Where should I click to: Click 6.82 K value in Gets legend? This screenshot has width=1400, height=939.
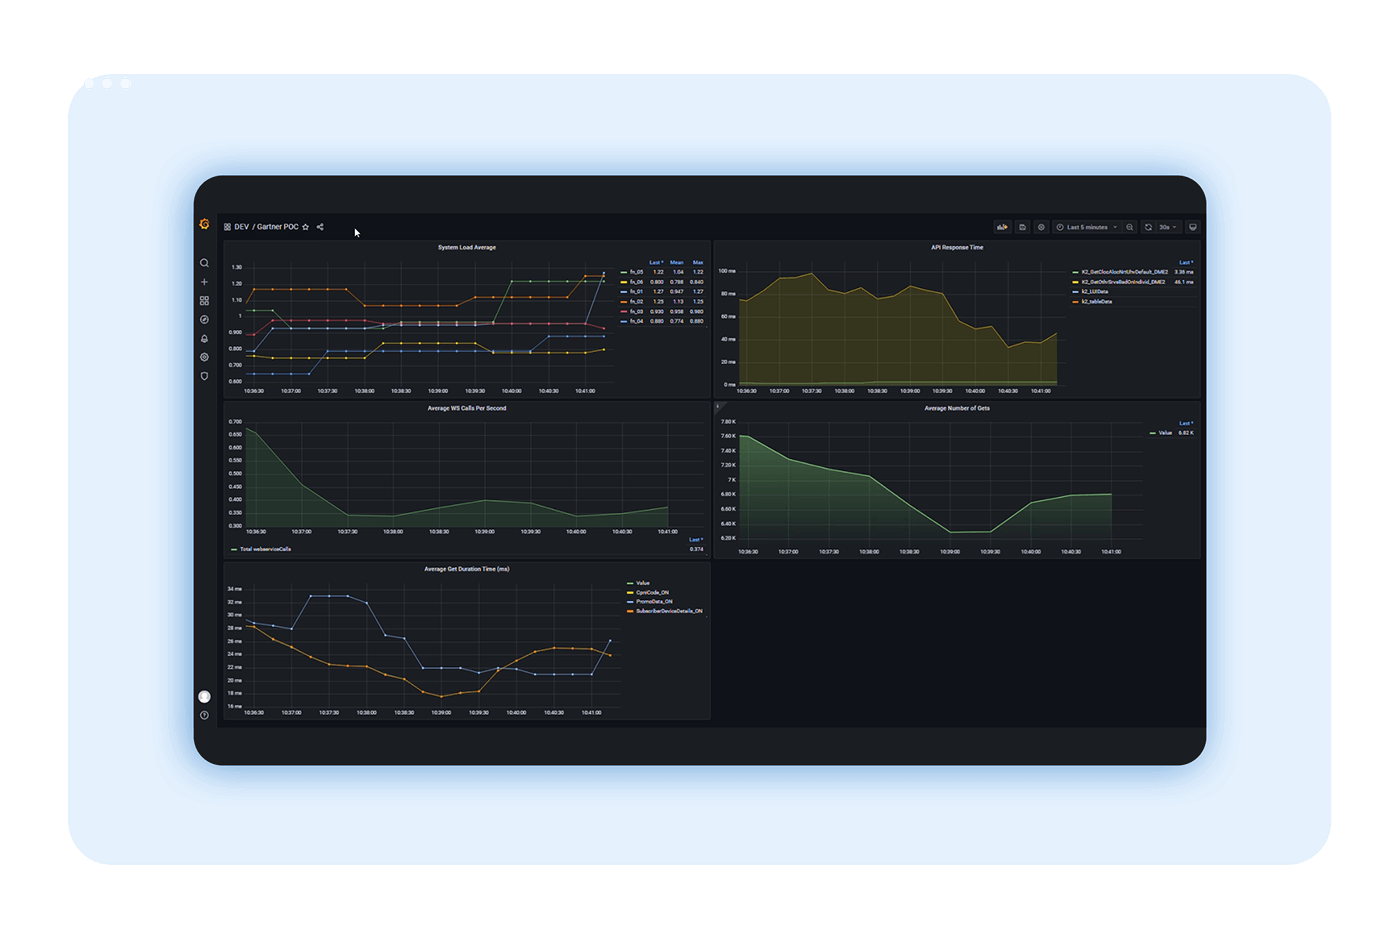[x=1186, y=433]
